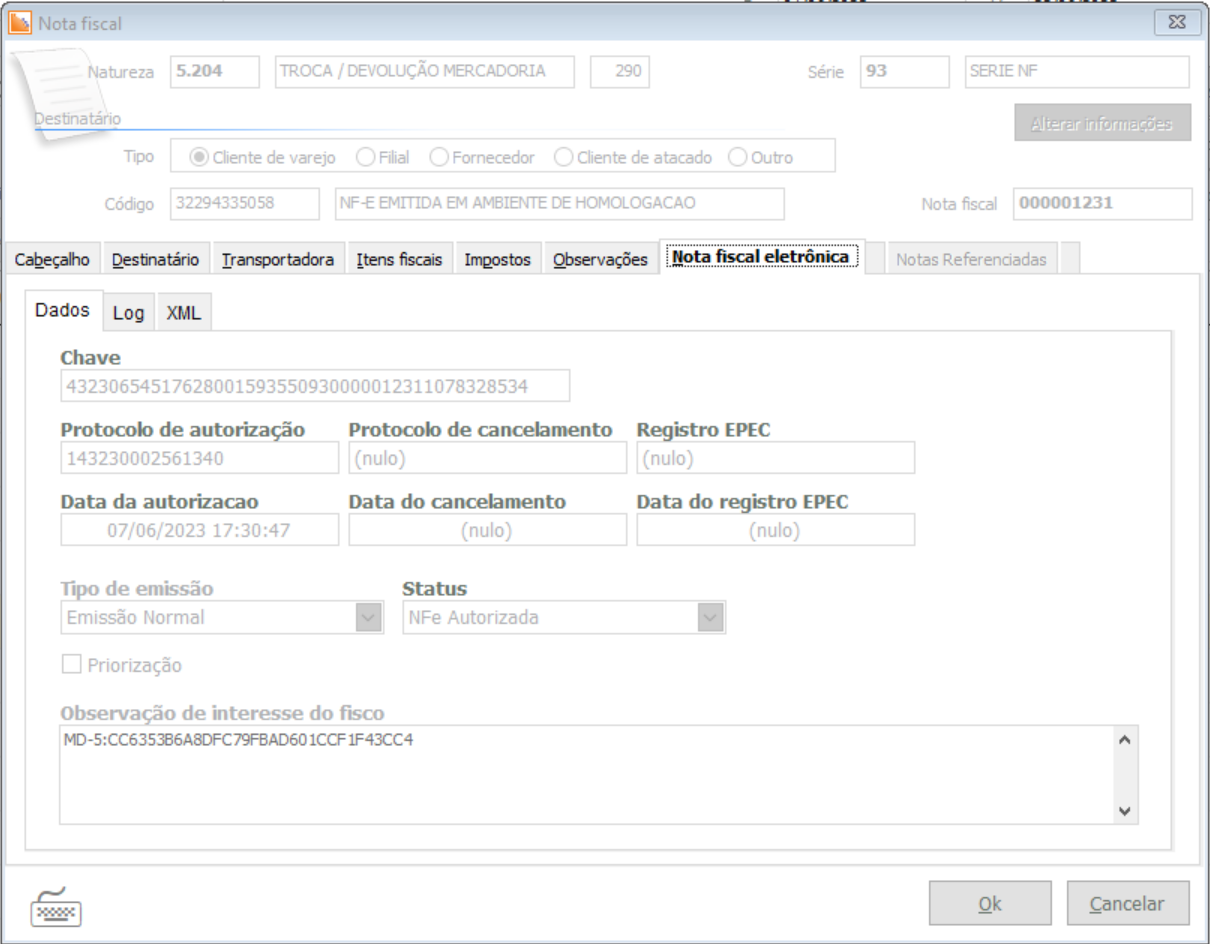Click the Data do registro EPEC field

776,530
